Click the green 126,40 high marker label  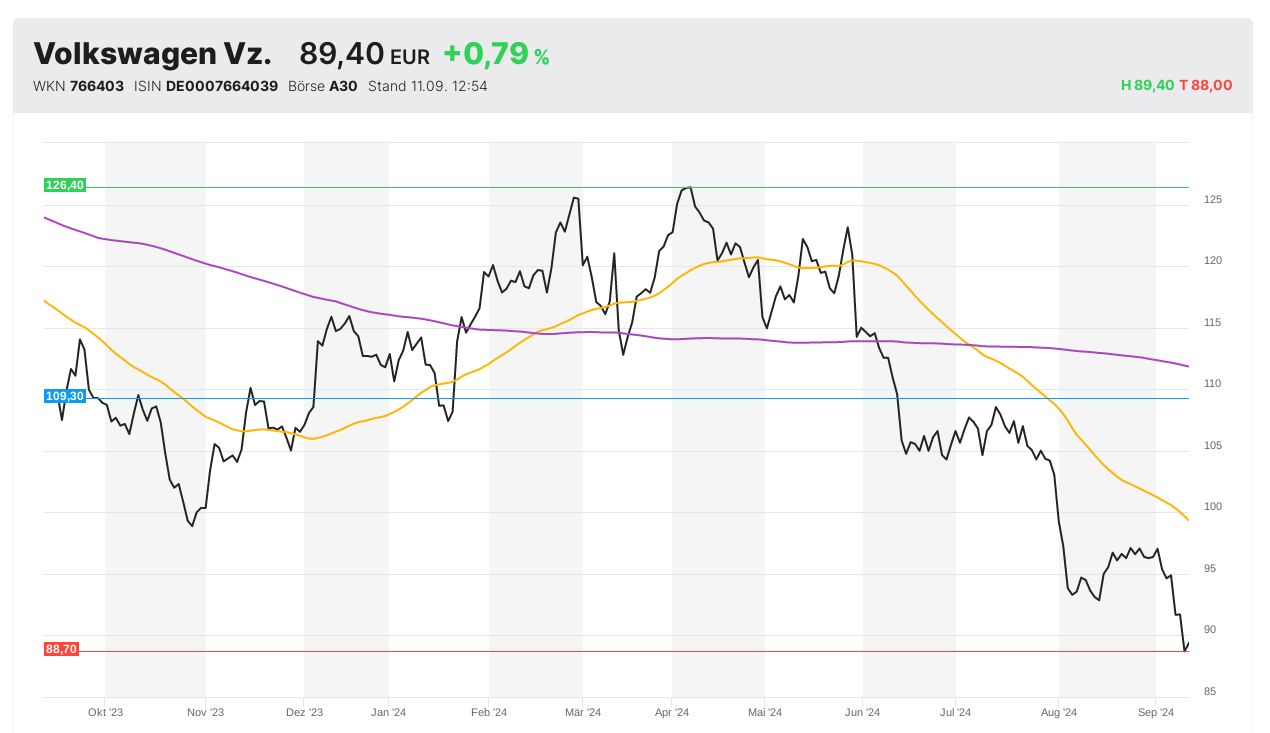65,185
